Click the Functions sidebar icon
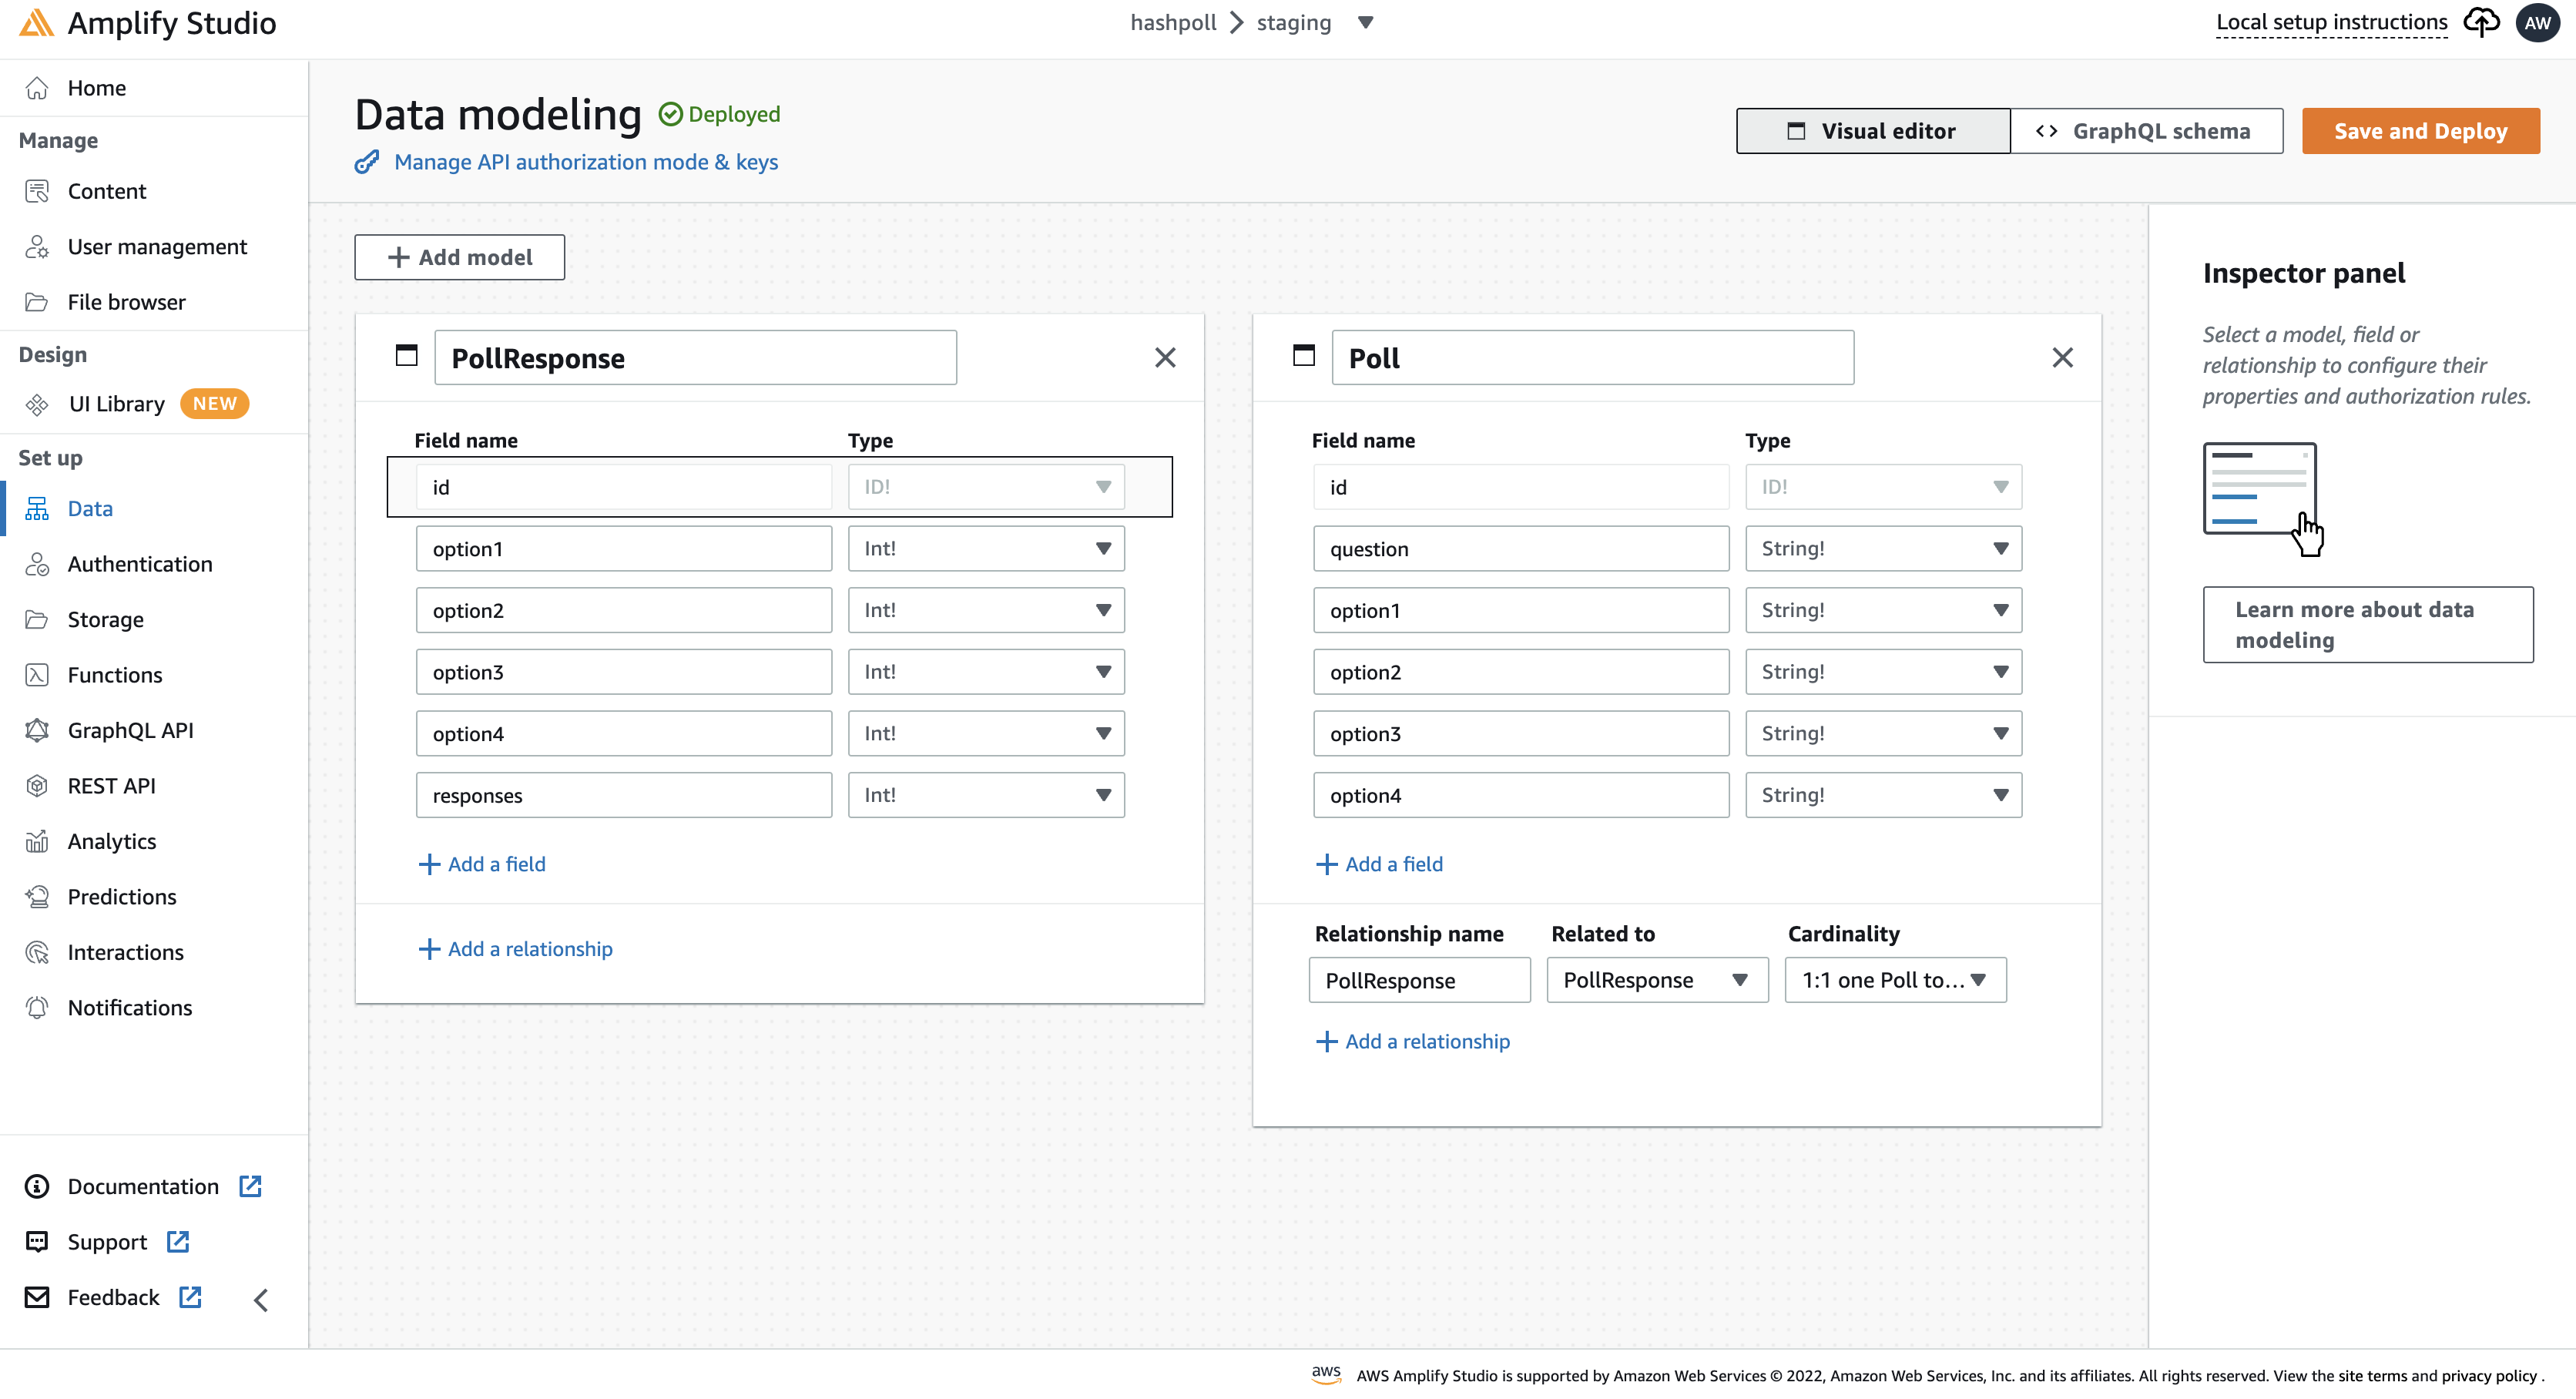 (38, 673)
